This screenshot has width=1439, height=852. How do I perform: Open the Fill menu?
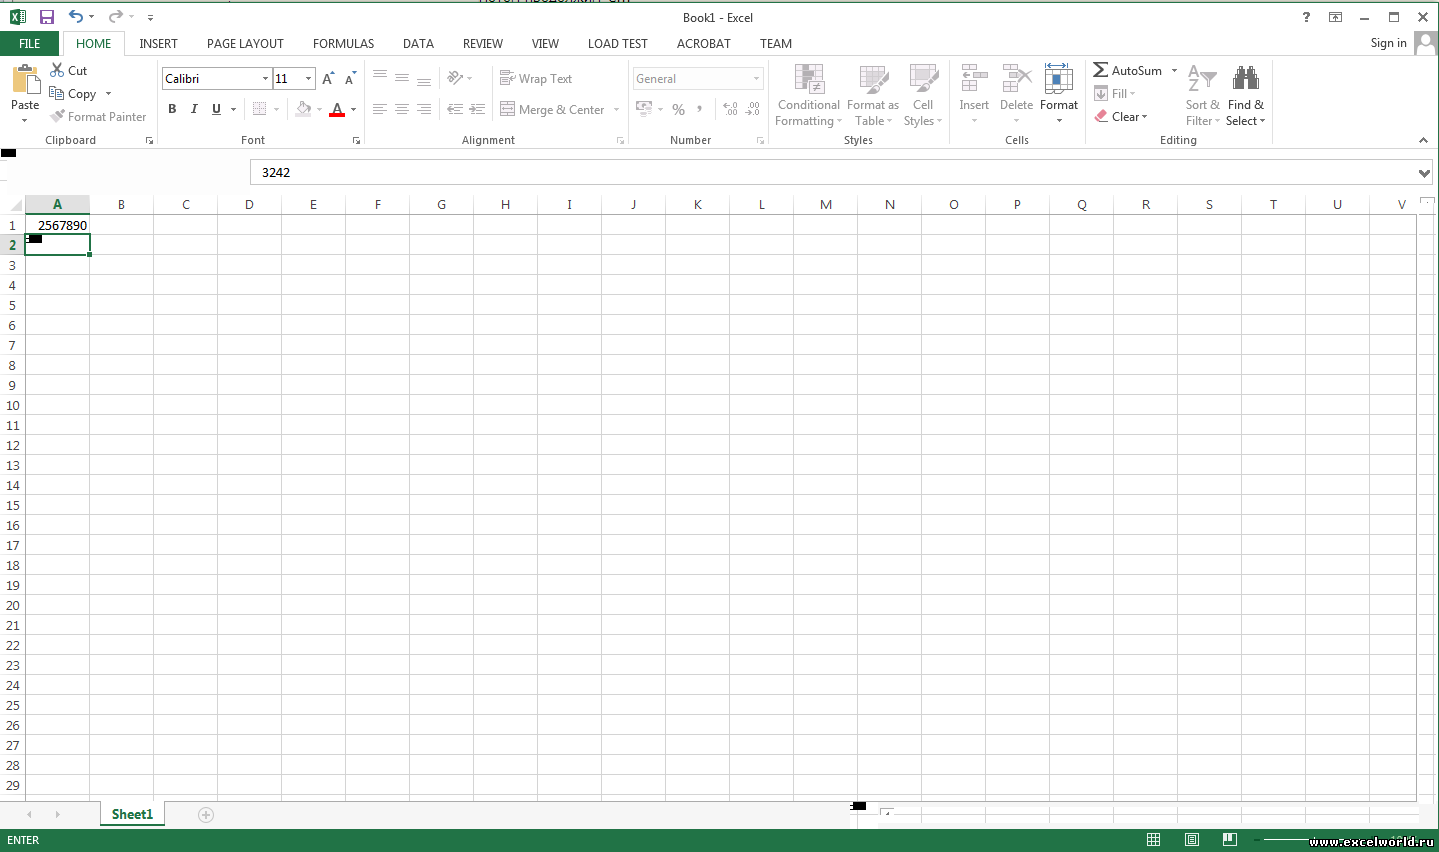pyautogui.click(x=1115, y=94)
